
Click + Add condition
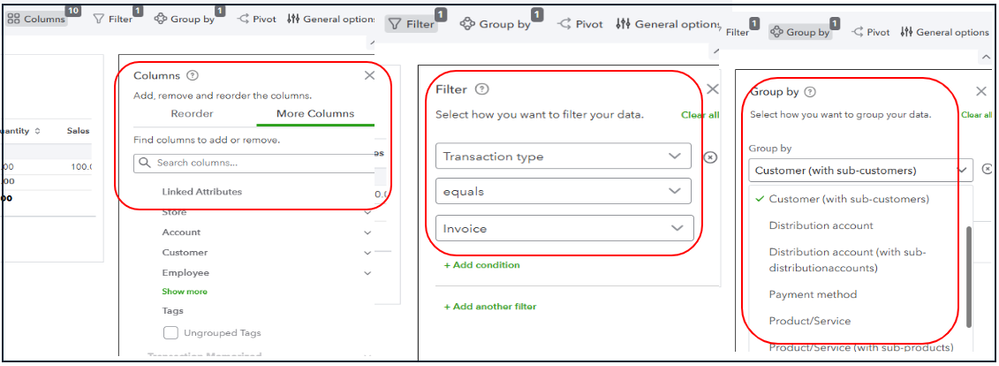click(x=482, y=265)
